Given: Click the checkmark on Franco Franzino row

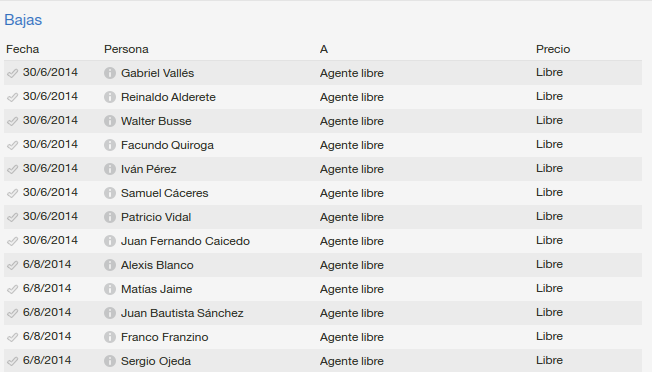Looking at the screenshot, I should pos(12,338).
